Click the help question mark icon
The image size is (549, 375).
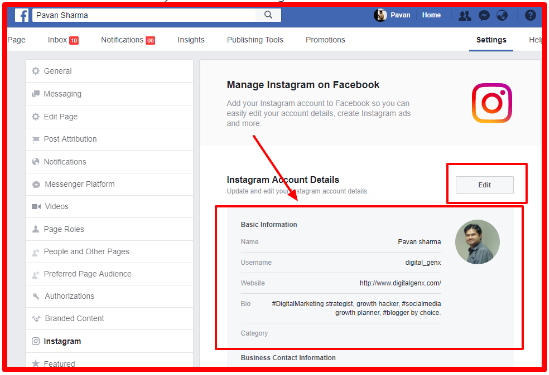coord(530,15)
